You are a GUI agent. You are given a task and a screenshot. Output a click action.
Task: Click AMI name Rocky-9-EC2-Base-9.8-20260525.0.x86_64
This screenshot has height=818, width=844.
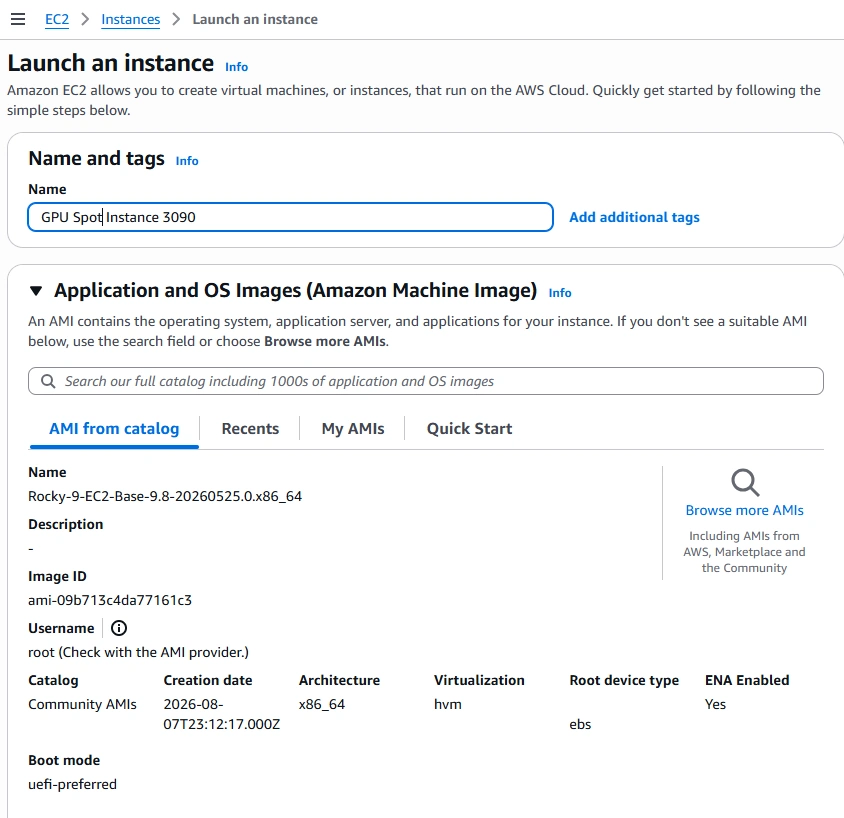165,496
